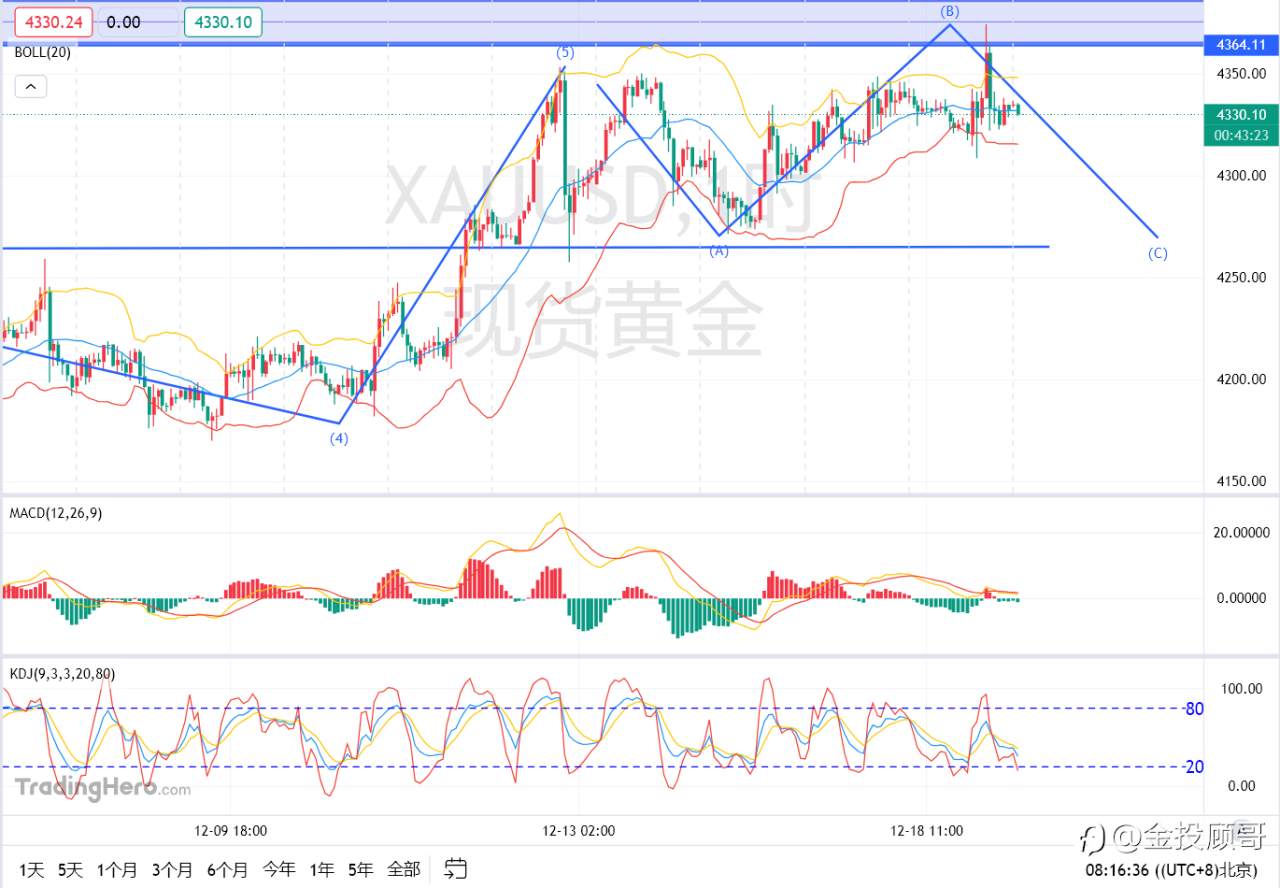
Task: Select the 全部 all-history range
Action: pyautogui.click(x=404, y=870)
